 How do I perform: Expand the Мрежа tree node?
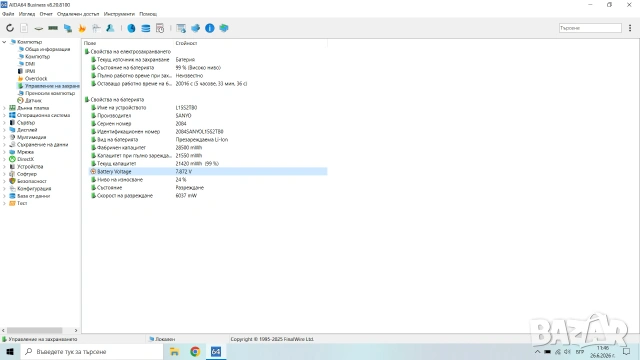click(4, 152)
